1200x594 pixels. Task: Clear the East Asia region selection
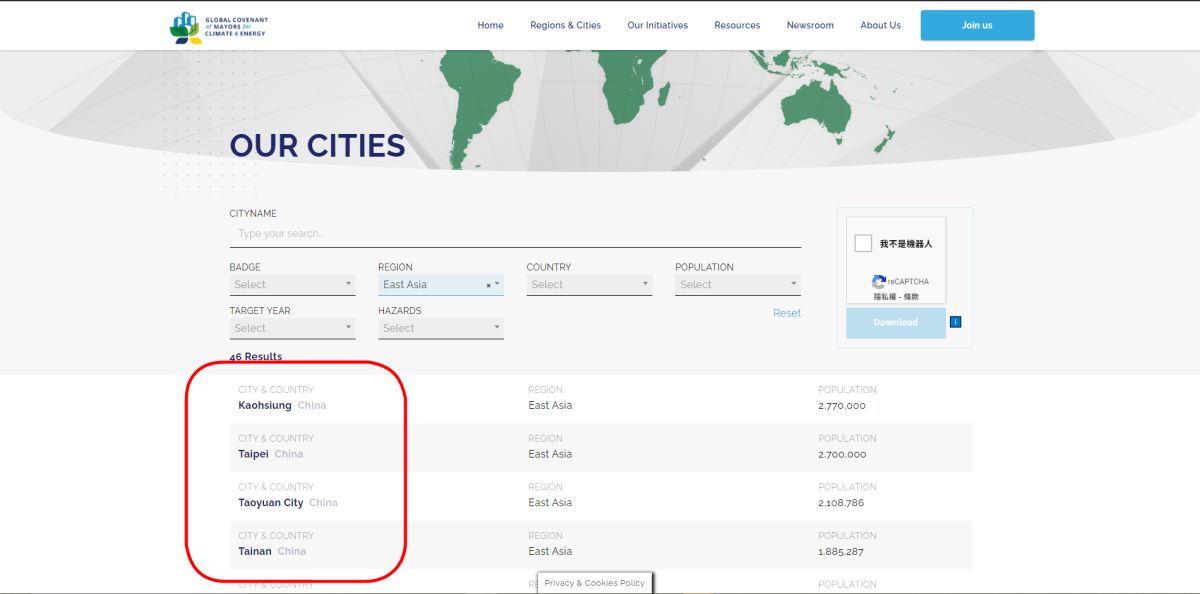488,286
